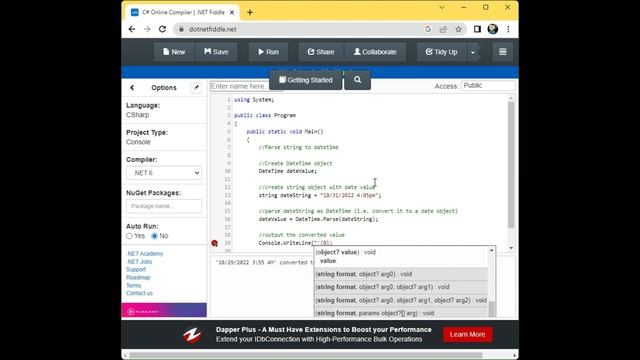Image resolution: width=640 pixels, height=360 pixels.
Task: Open the Support link
Action: coord(136,269)
